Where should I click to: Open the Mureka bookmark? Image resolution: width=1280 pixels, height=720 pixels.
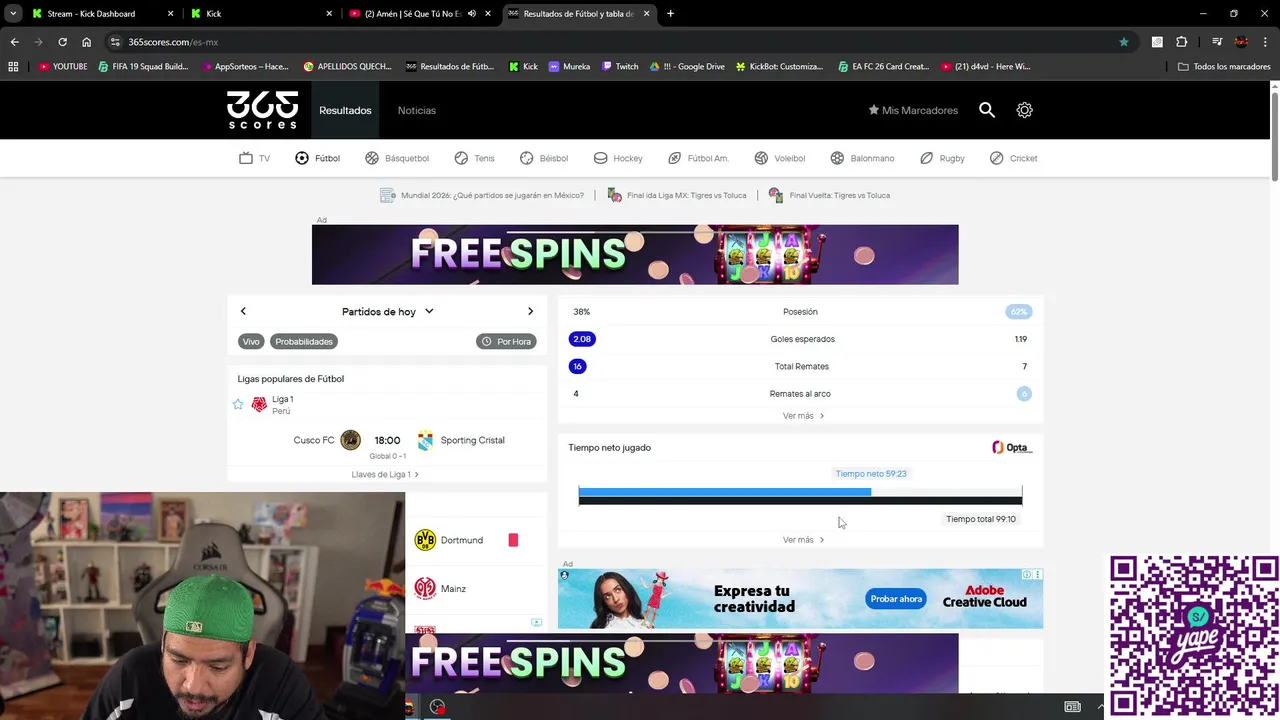[x=569, y=67]
